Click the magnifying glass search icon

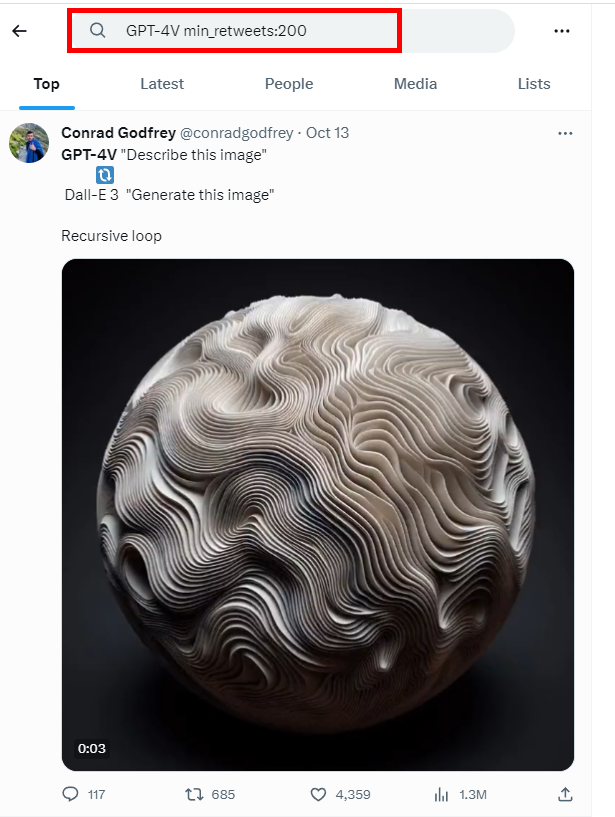click(x=98, y=31)
